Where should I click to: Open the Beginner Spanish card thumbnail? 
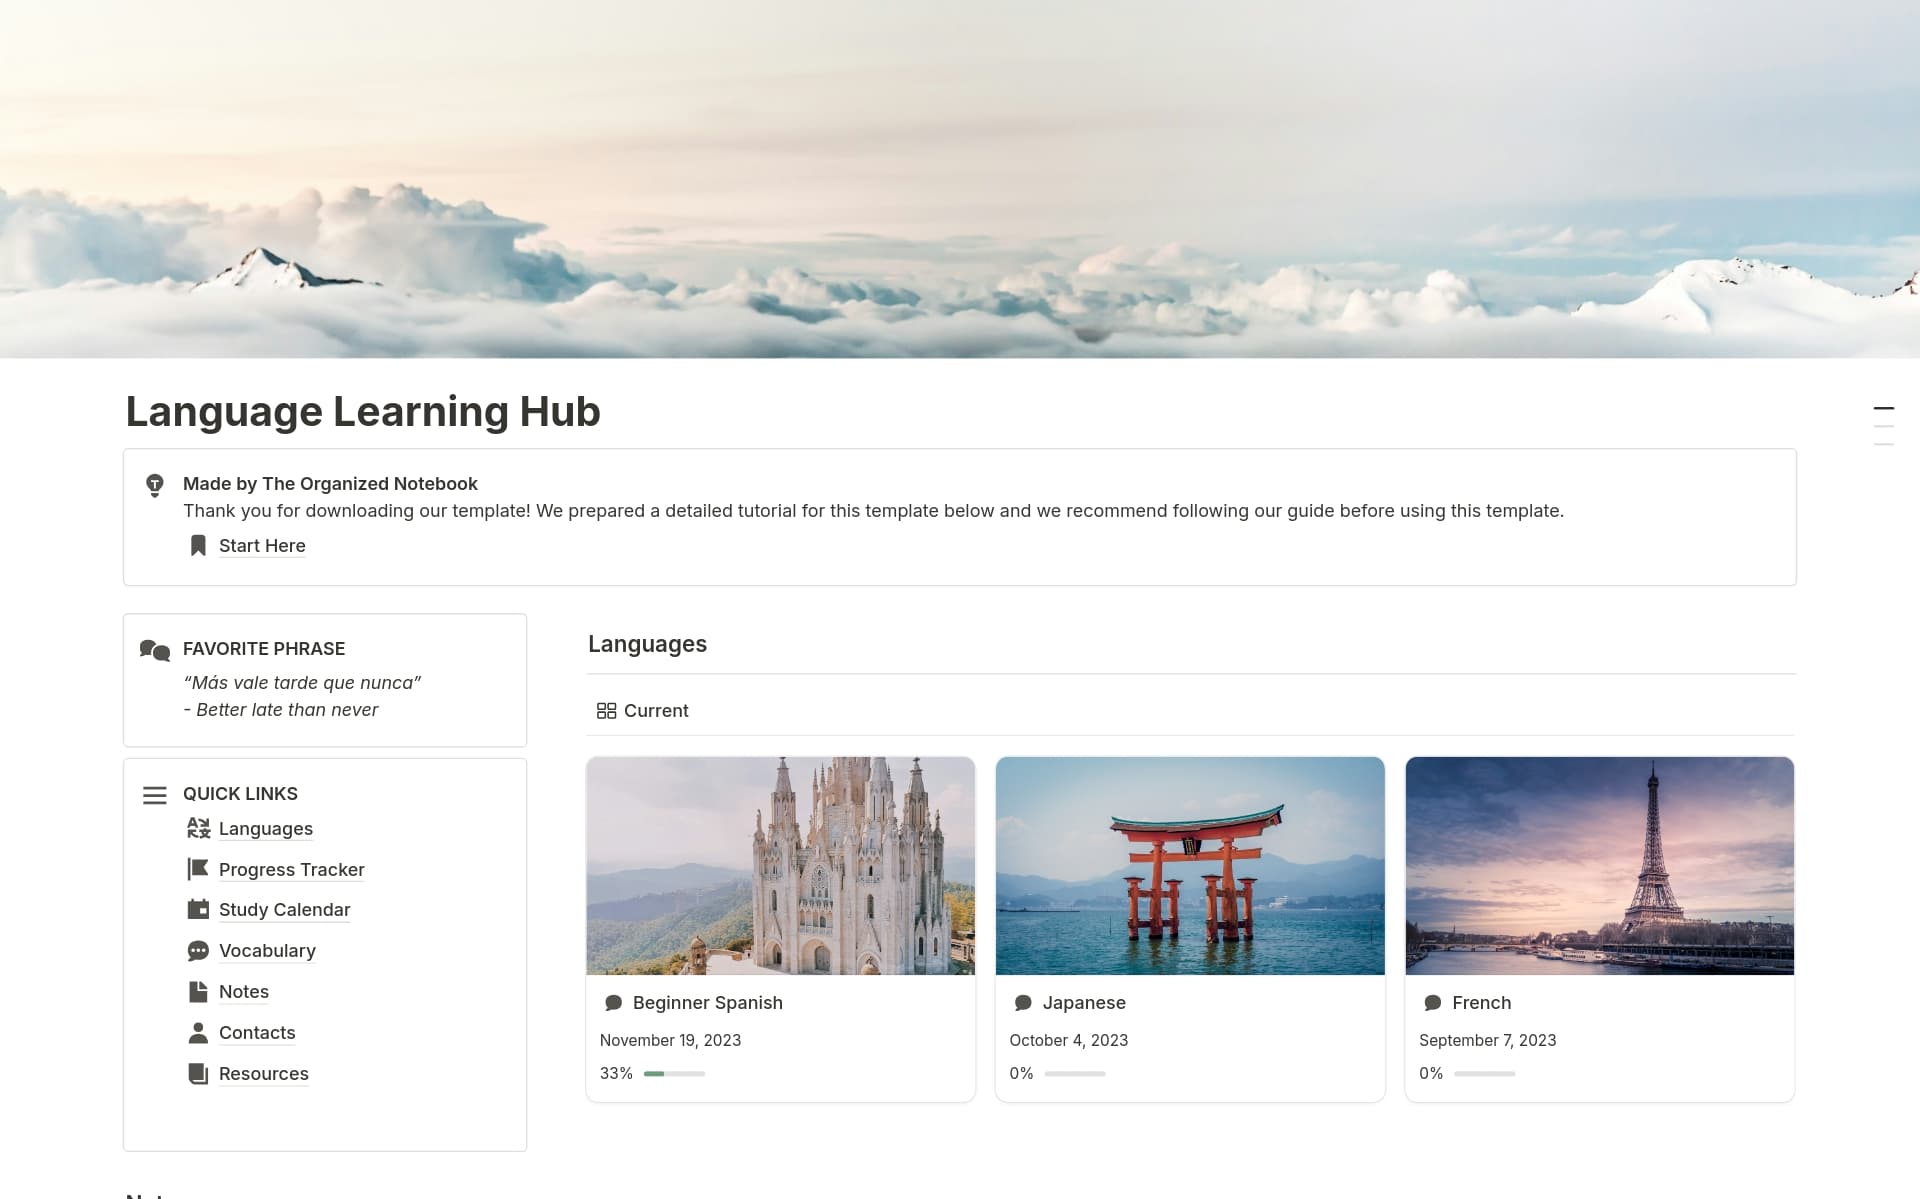tap(780, 865)
